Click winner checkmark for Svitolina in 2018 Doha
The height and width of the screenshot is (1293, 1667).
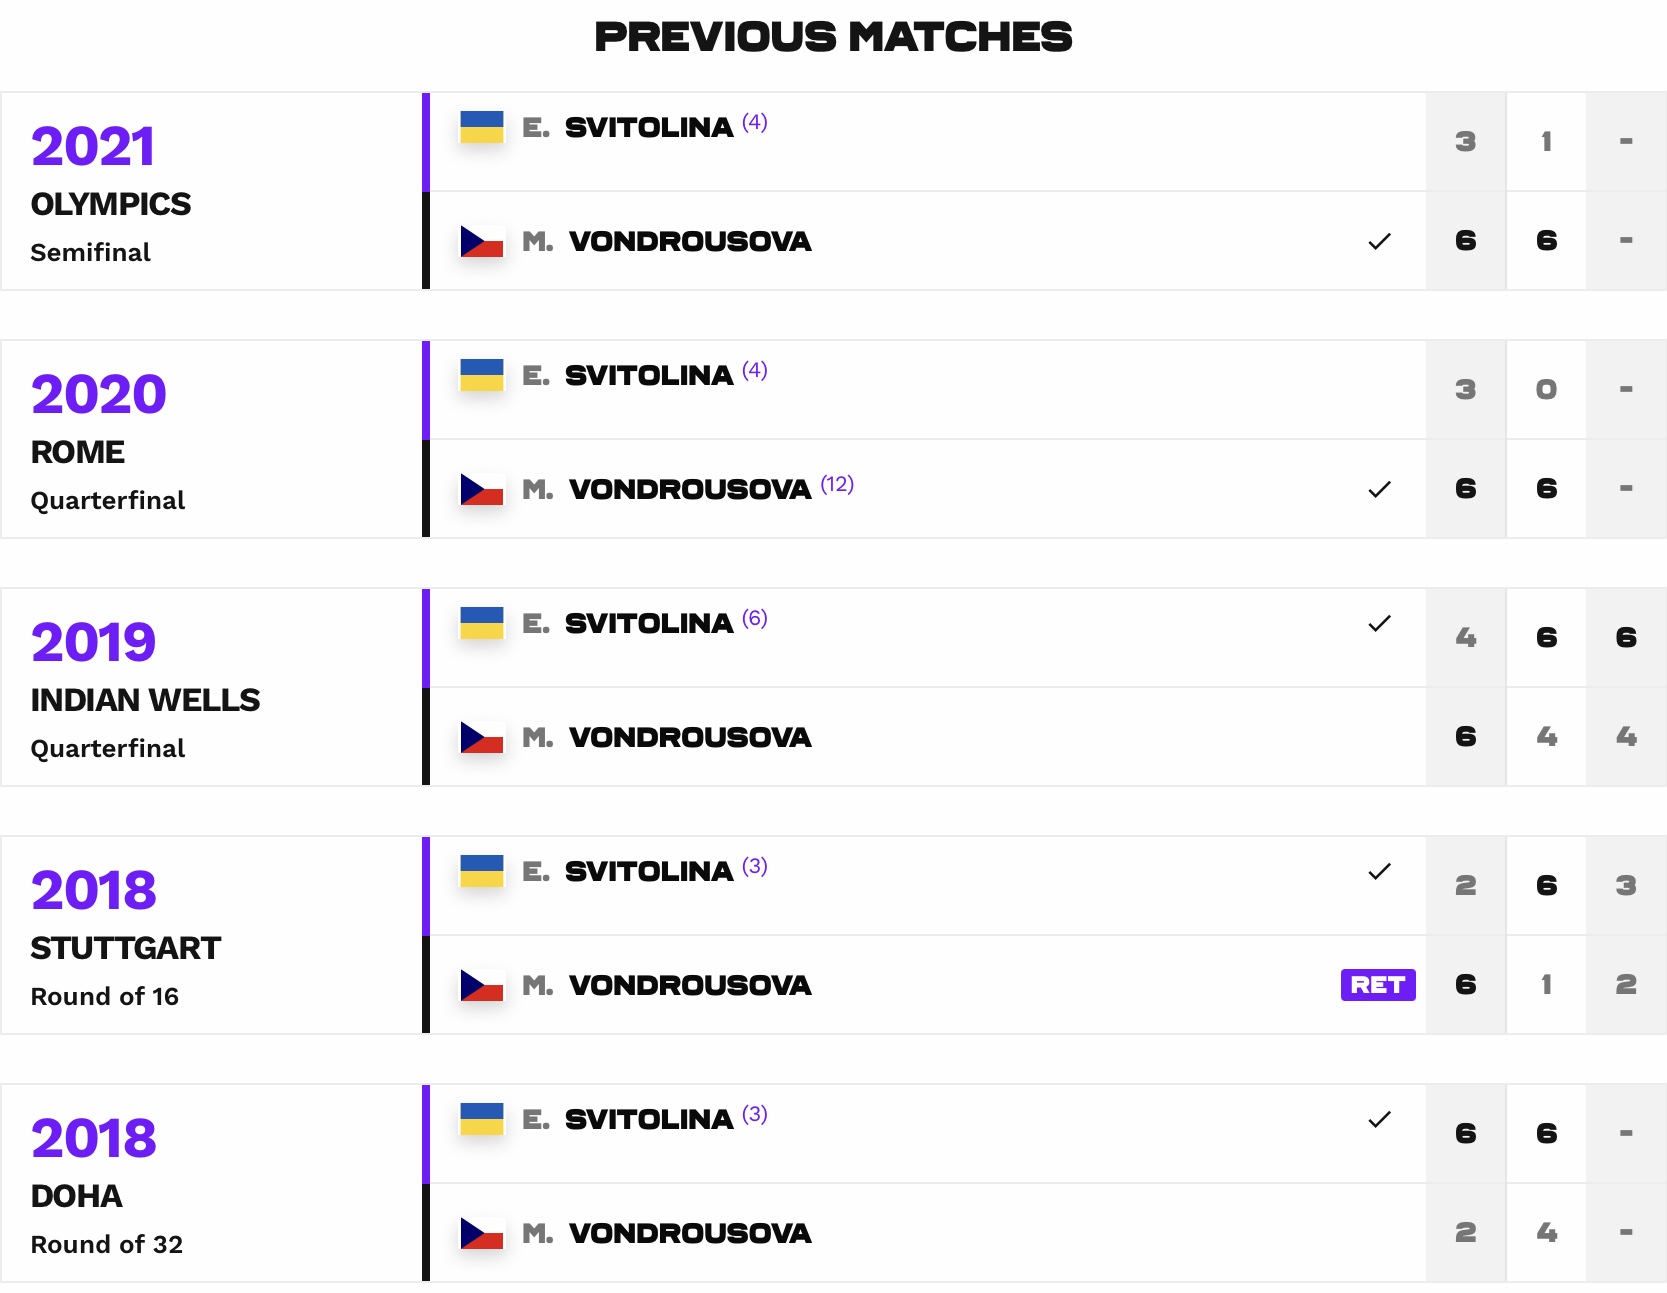pyautogui.click(x=1379, y=1119)
